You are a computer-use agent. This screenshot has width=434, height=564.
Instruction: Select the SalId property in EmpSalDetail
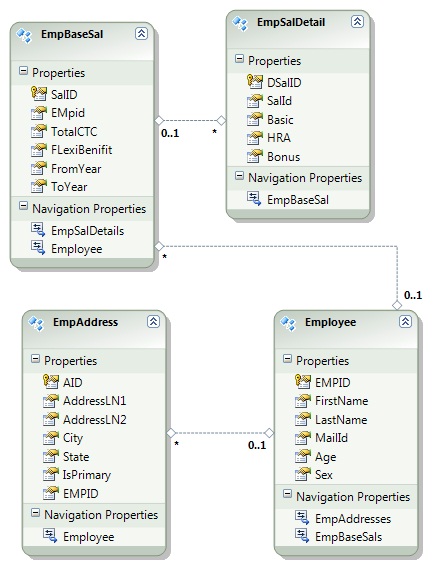click(279, 101)
